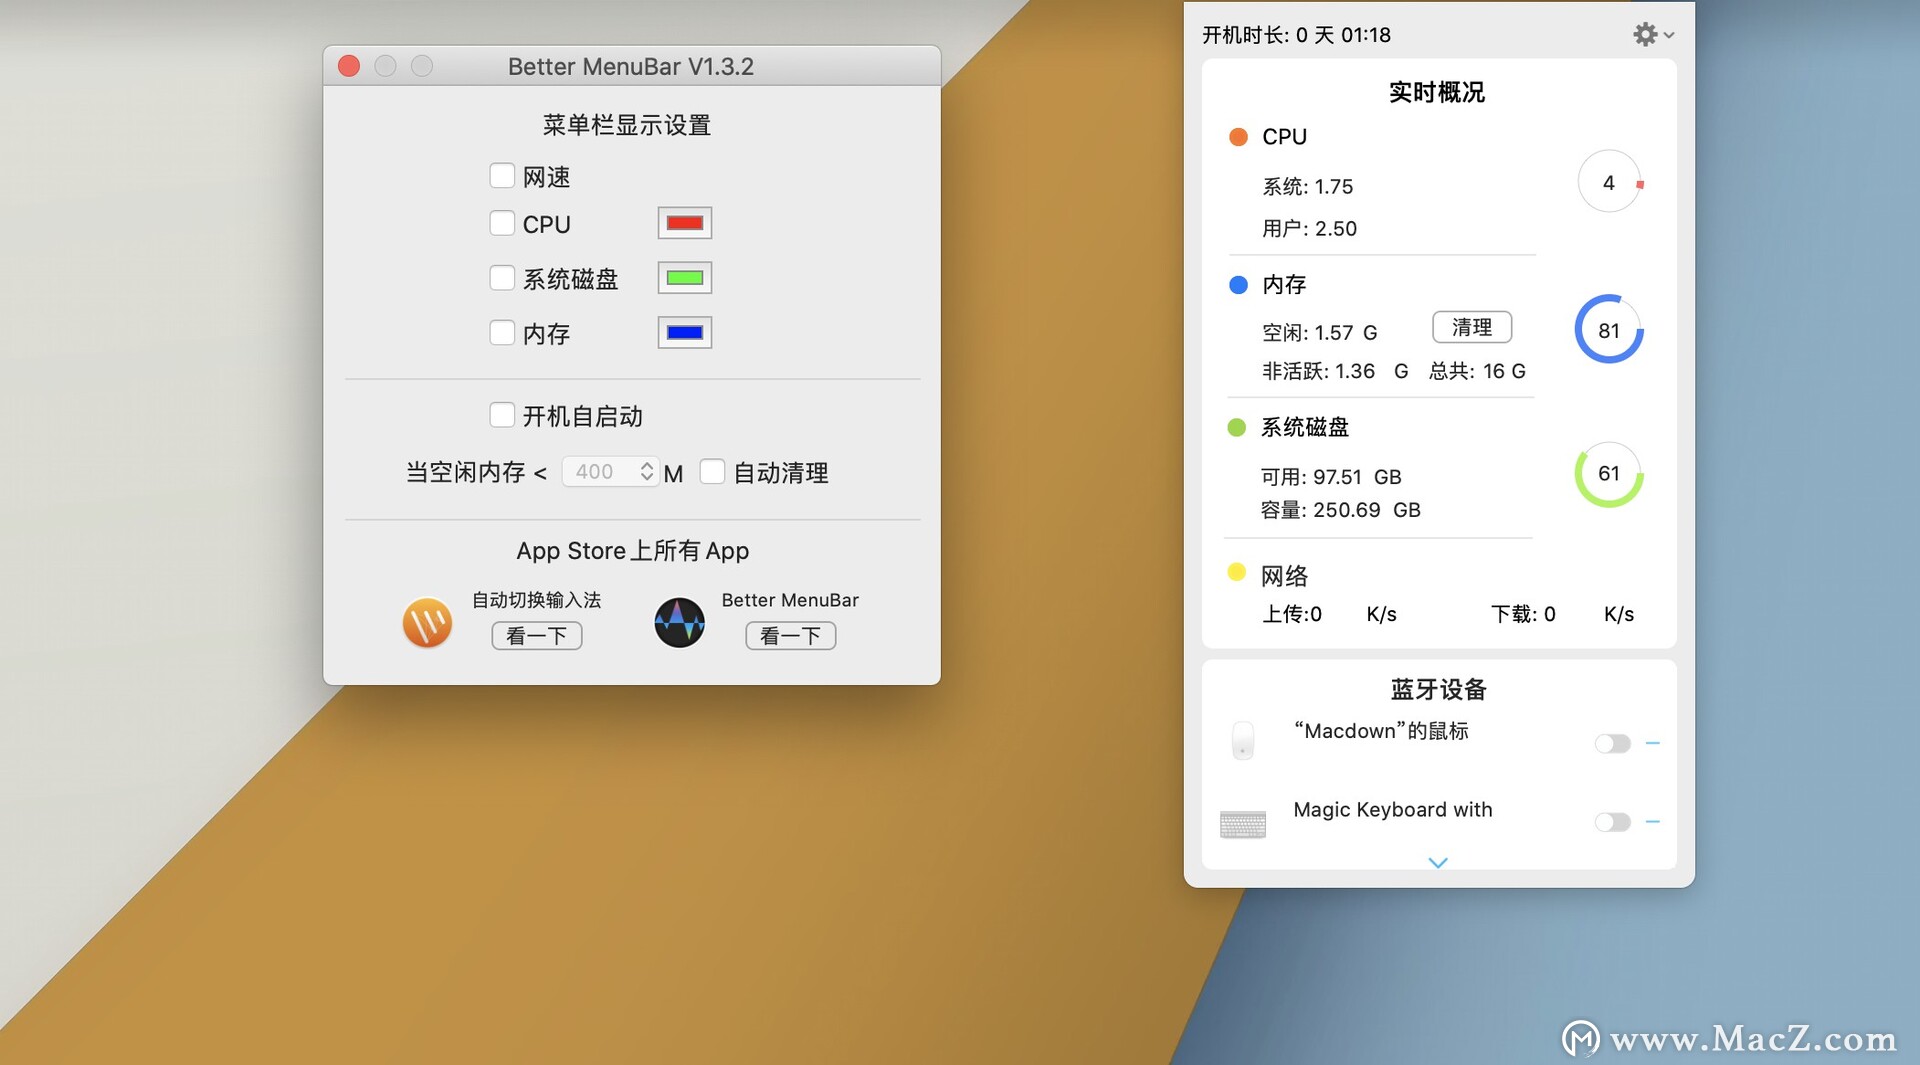Enable the 系统磁盘 checkbox
Screen dimensions: 1920x1065
pyautogui.click(x=502, y=278)
